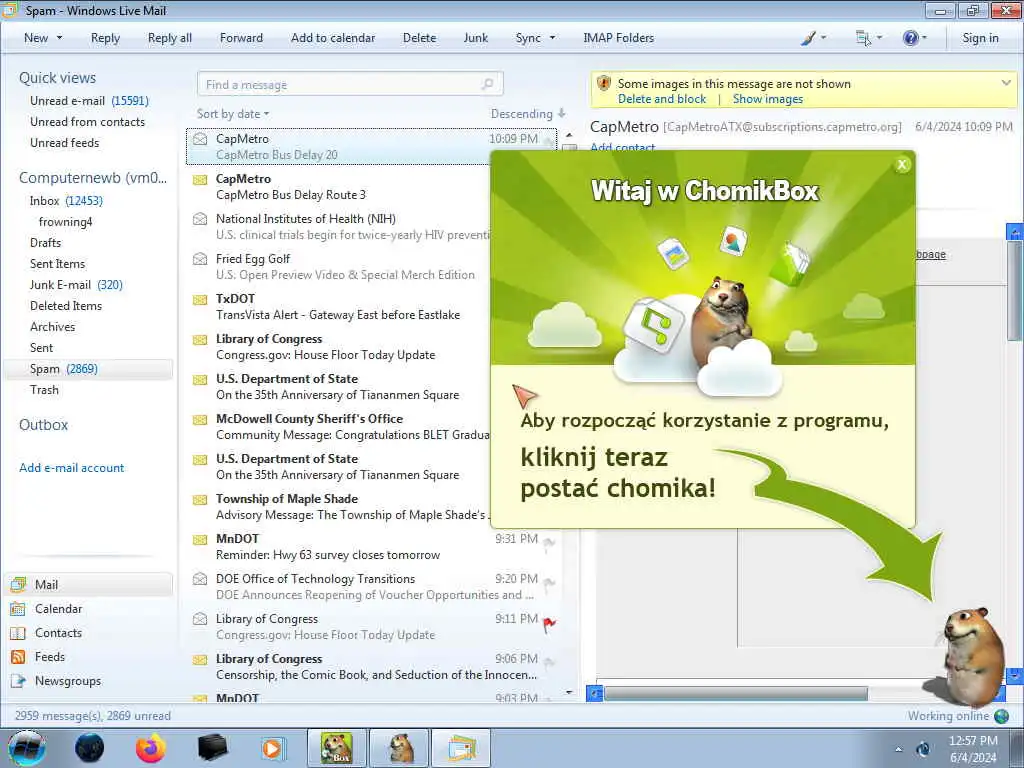Click the search magnifier icon
Screen dimensions: 1024x768
coord(487,84)
